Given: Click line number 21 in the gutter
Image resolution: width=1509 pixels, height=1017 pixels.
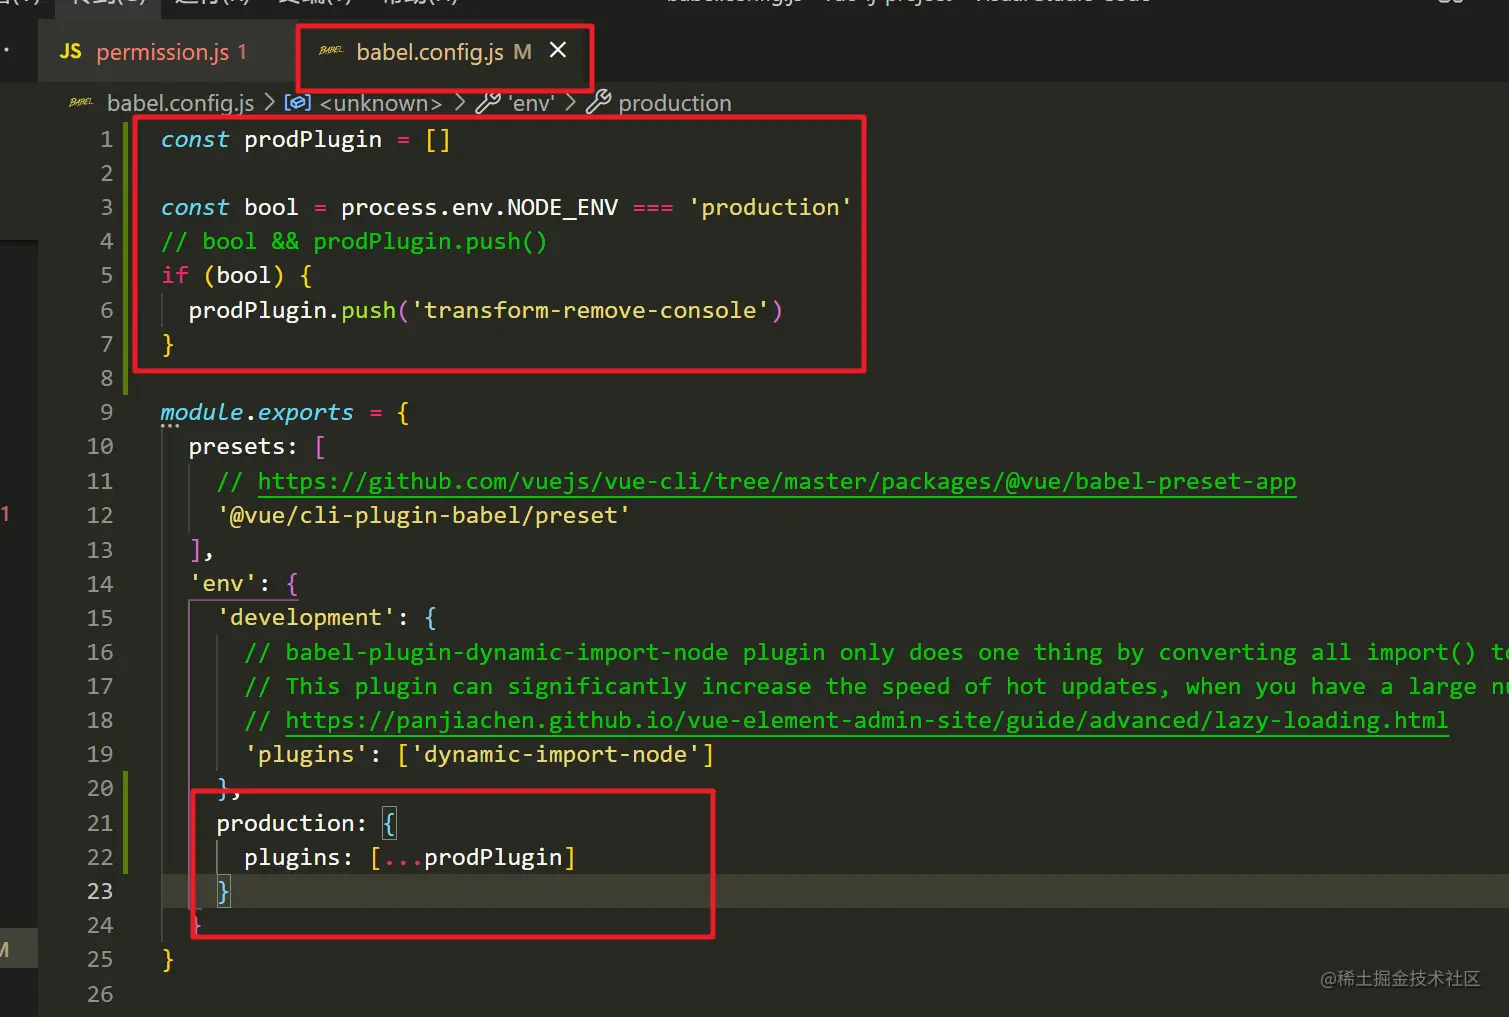Looking at the screenshot, I should (x=100, y=823).
